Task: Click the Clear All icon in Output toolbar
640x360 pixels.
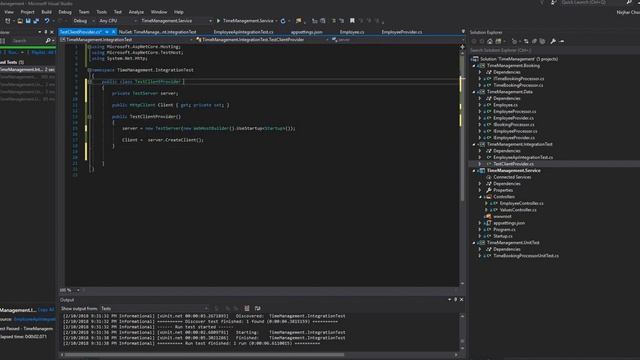Action: (x=247, y=309)
